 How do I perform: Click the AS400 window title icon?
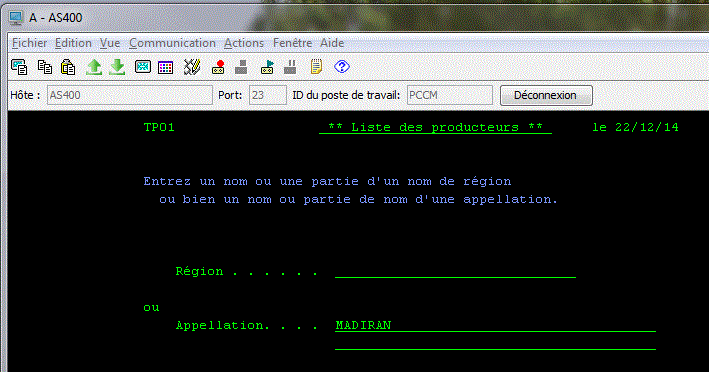(16, 18)
